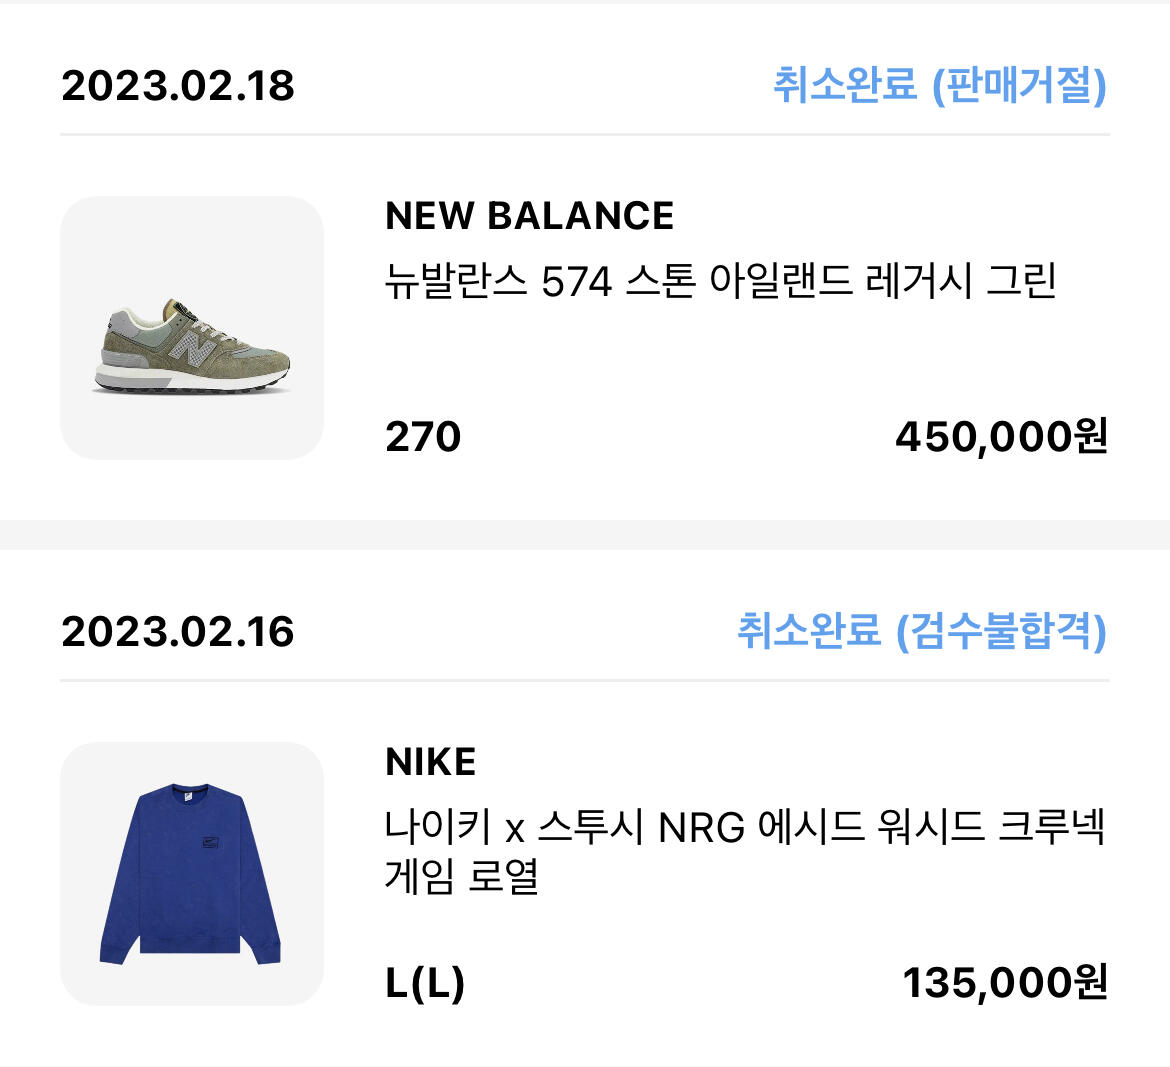Viewport: 1170px width, 1067px height.
Task: Click the 2023.02.16 order date
Action: click(x=178, y=631)
